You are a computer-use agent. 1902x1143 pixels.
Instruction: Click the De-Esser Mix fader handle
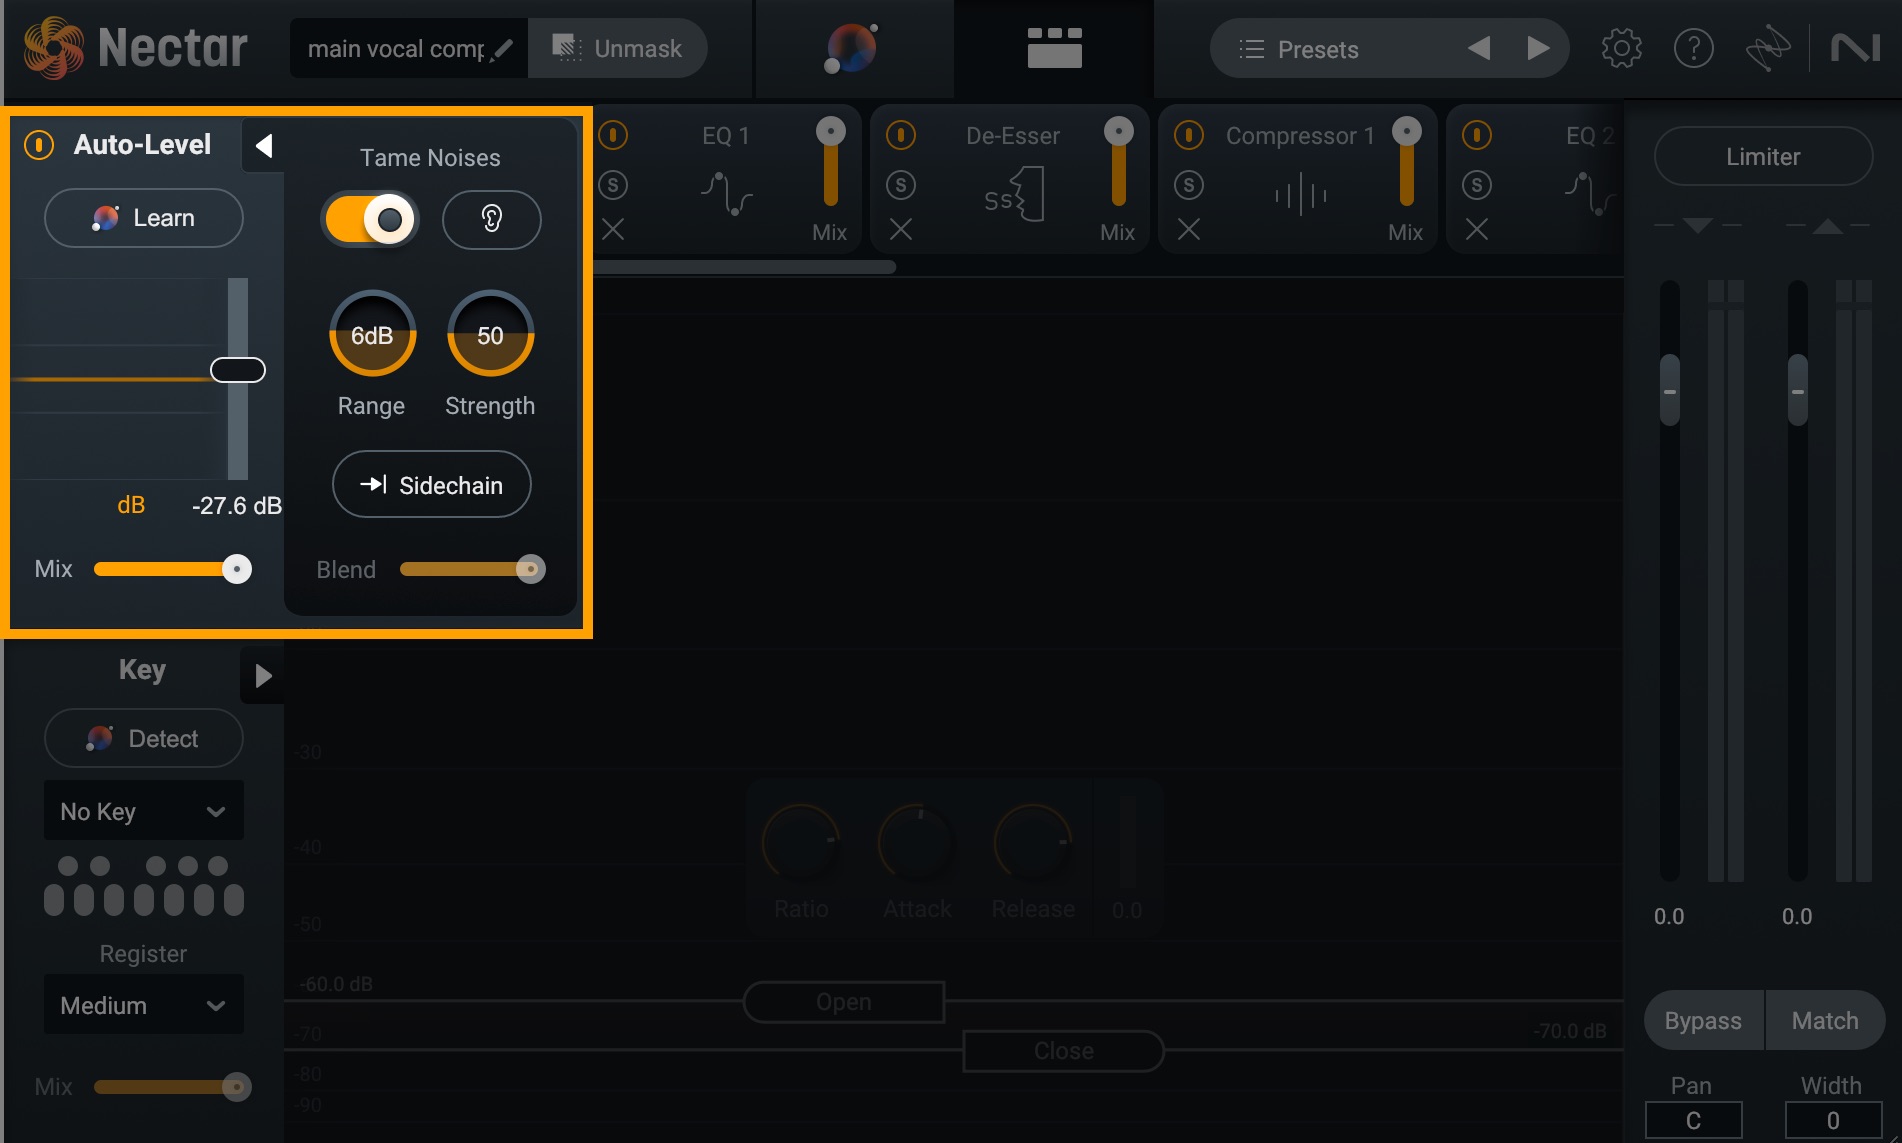1118,131
